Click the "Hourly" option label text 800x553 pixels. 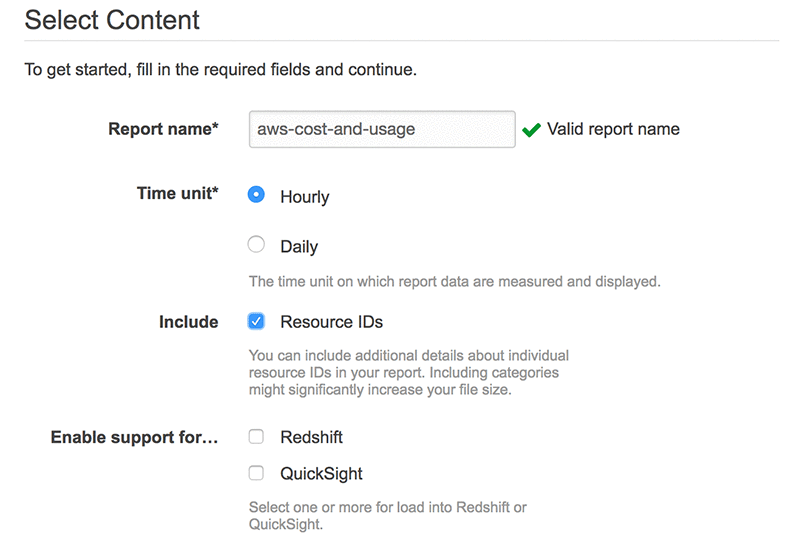click(x=304, y=197)
